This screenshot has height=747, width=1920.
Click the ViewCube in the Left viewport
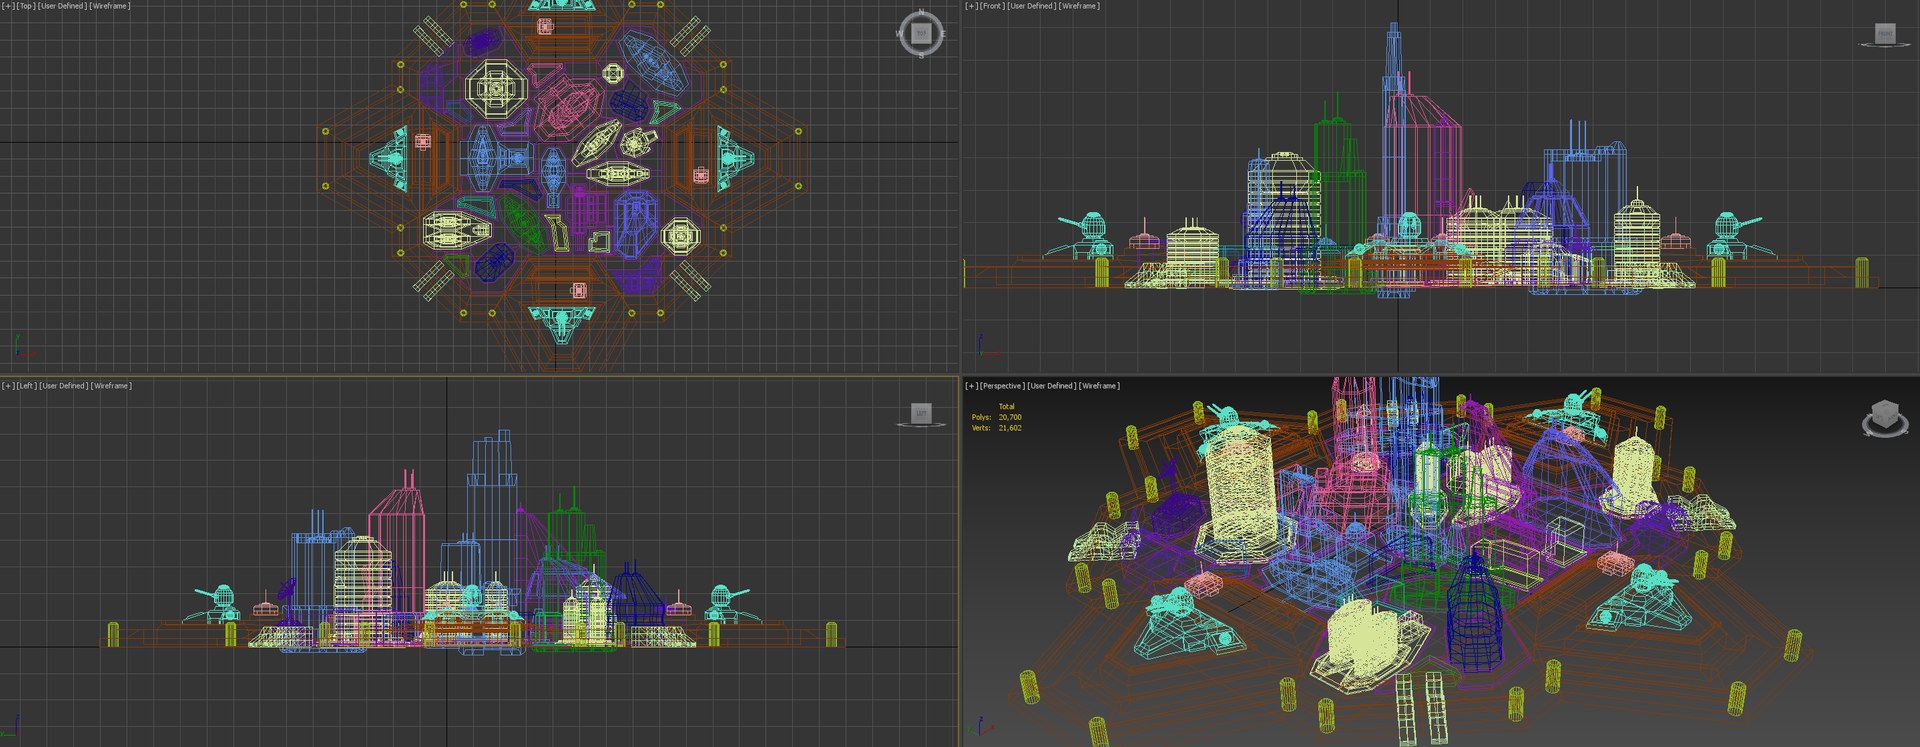point(921,413)
